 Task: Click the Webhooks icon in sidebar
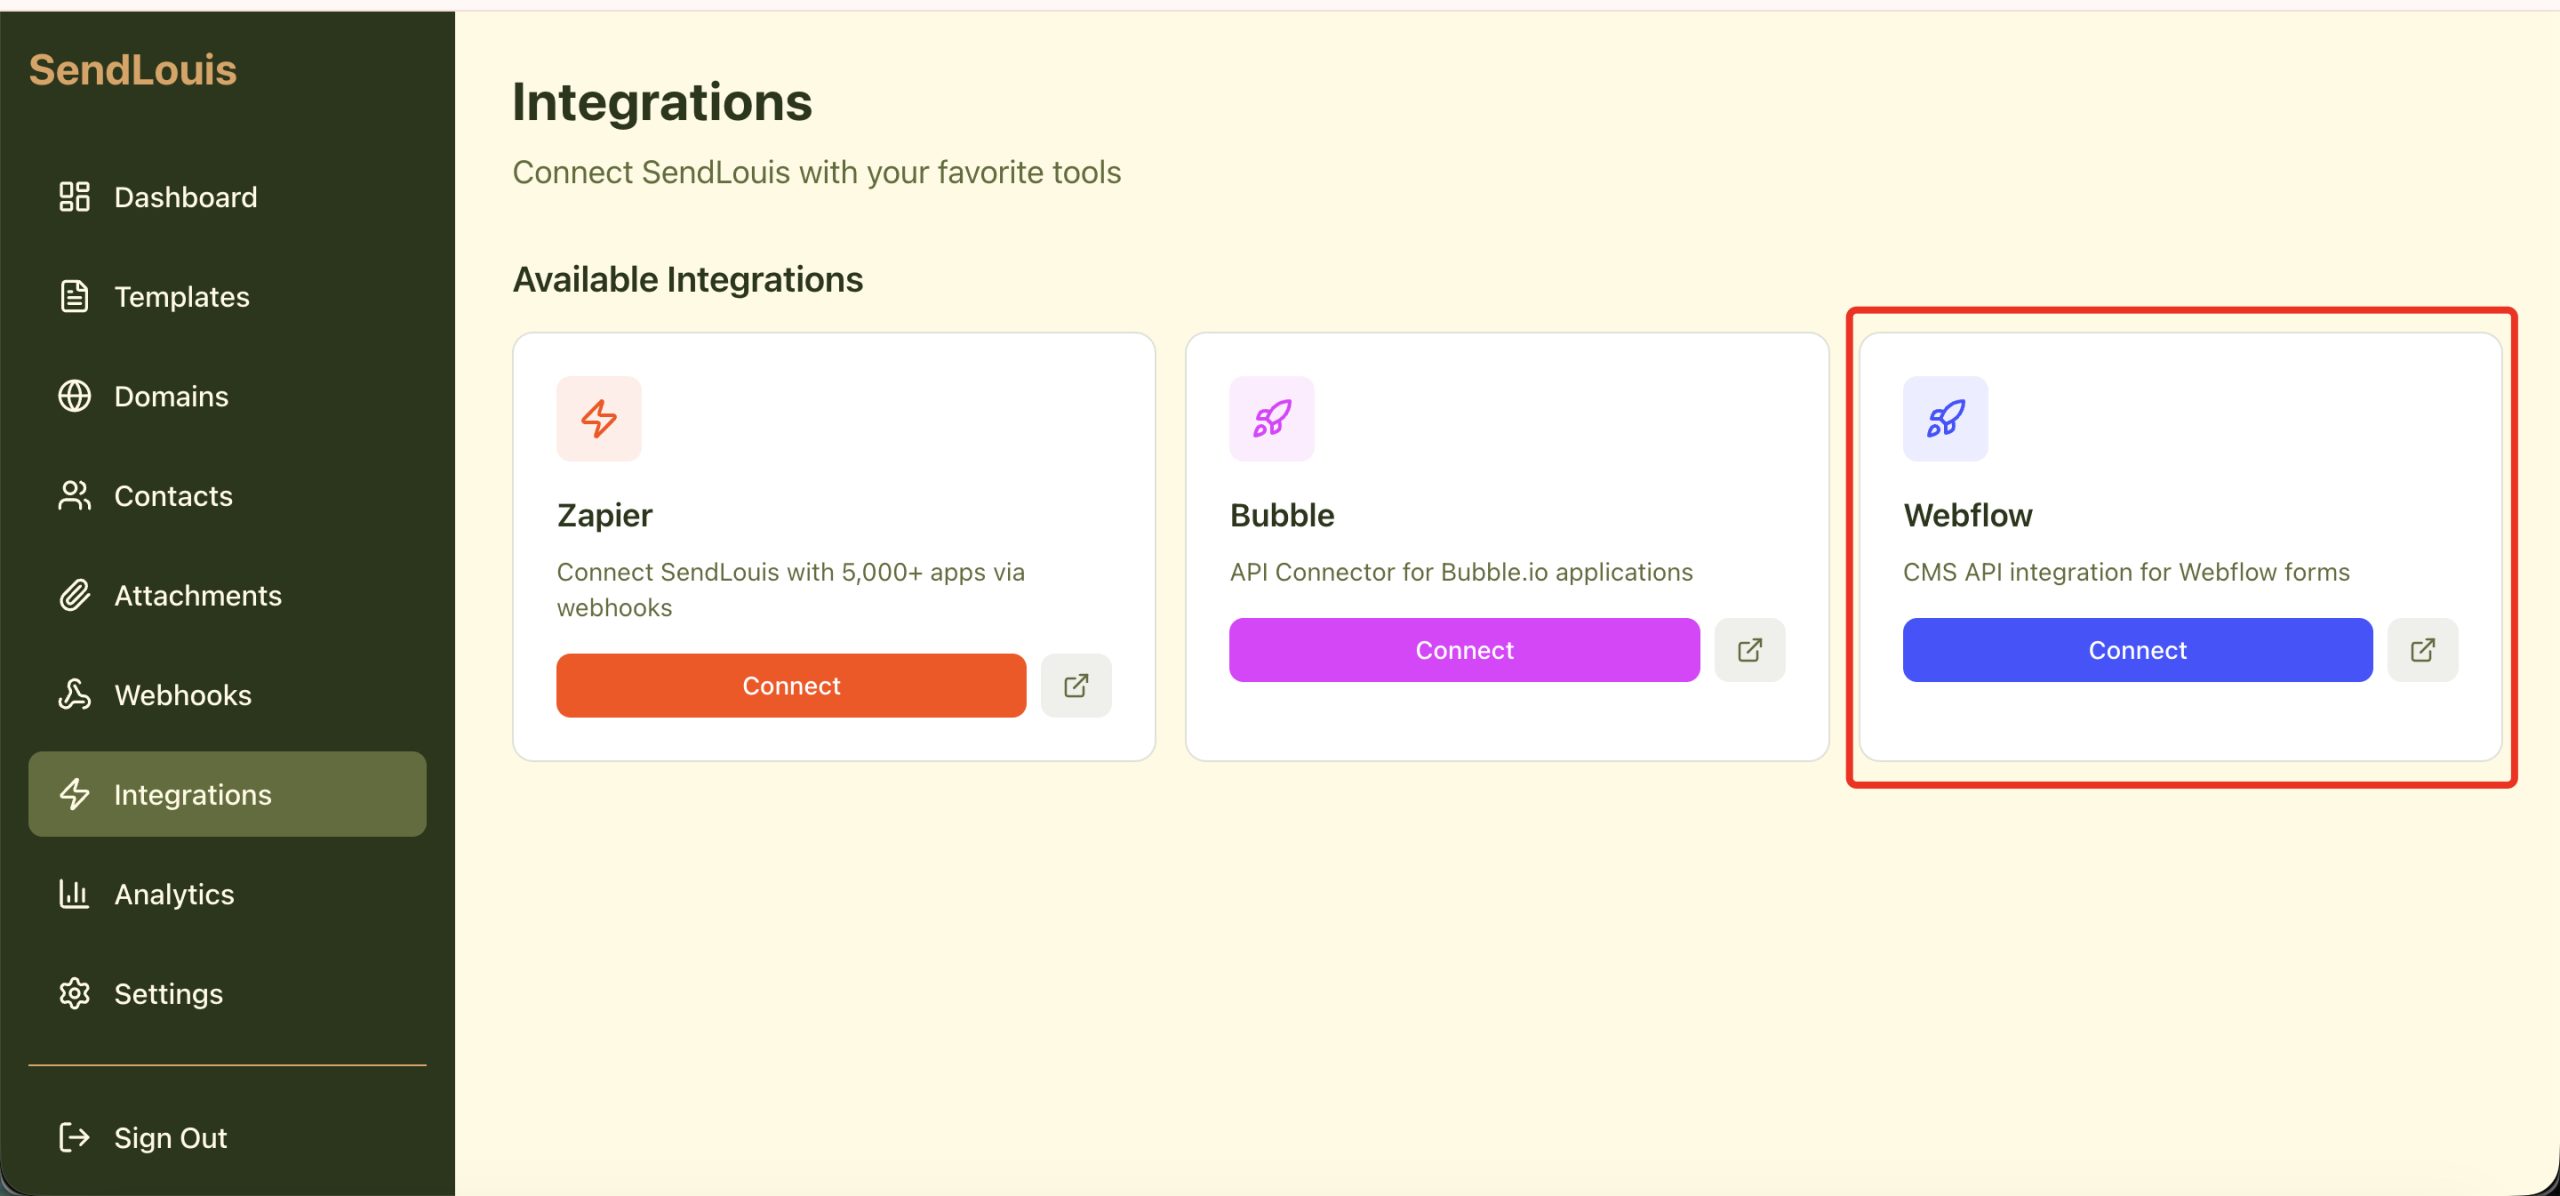75,695
